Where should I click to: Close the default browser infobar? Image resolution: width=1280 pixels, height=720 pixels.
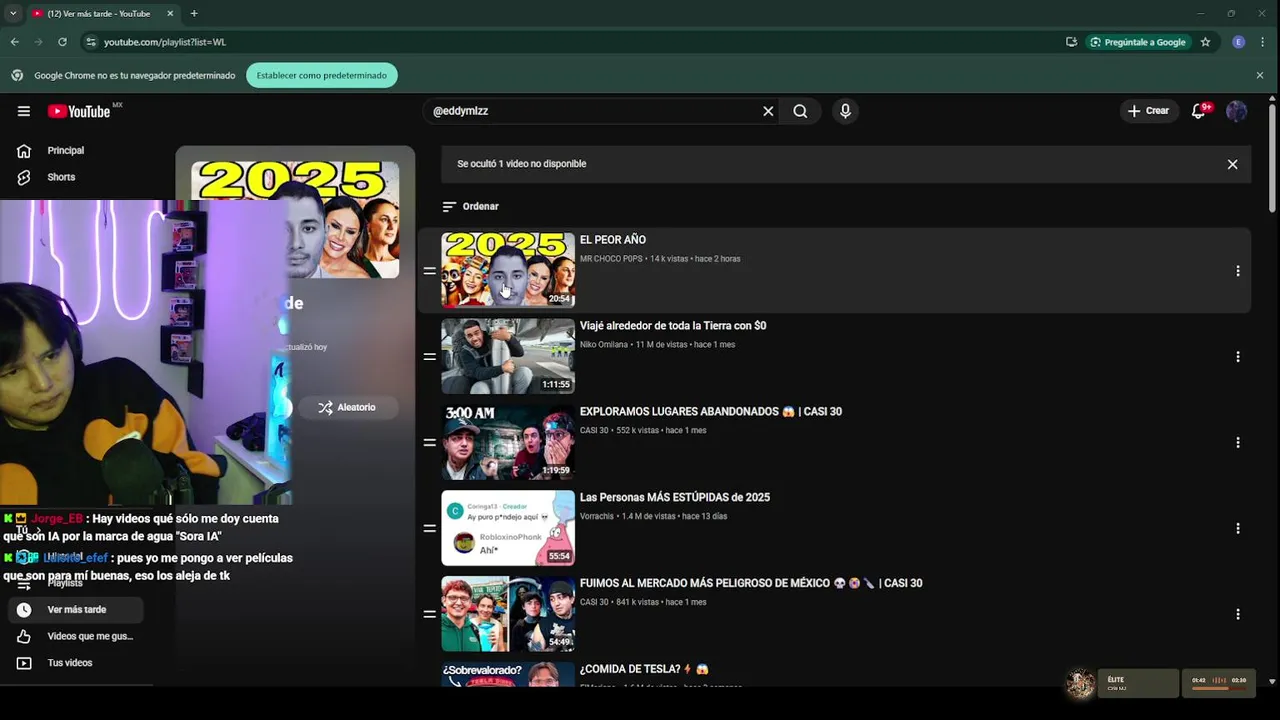point(1260,75)
